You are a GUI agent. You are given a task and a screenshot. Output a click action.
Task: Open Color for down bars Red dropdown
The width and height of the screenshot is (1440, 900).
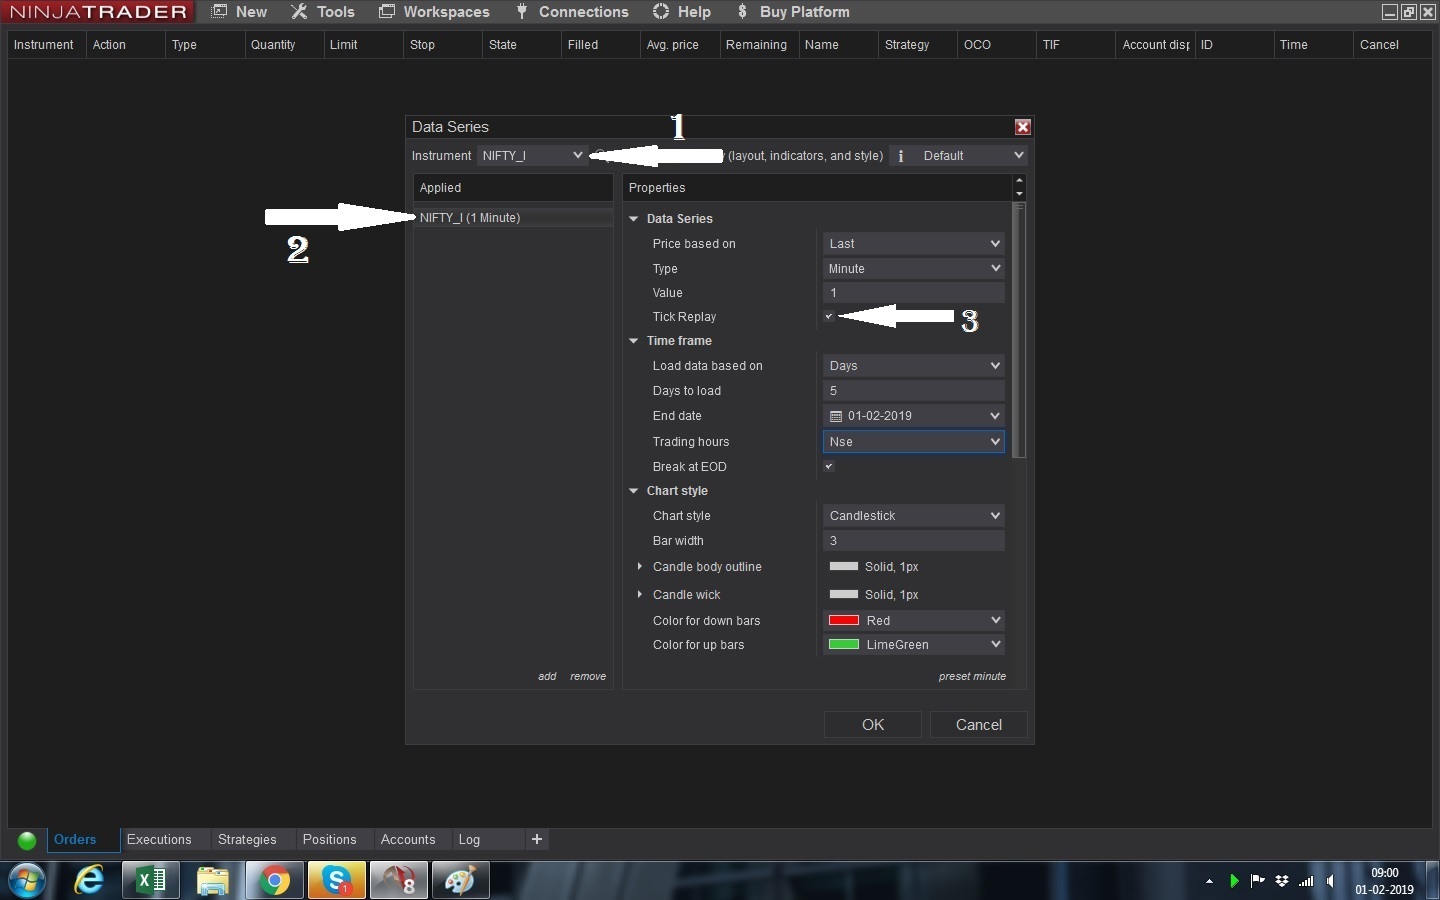click(913, 621)
